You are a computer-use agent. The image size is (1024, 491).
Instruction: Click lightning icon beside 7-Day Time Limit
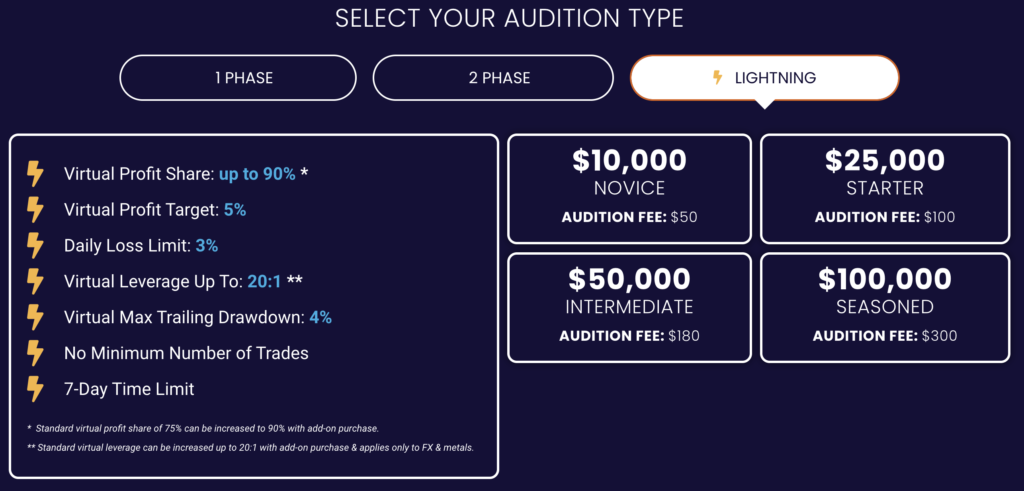[x=35, y=390]
